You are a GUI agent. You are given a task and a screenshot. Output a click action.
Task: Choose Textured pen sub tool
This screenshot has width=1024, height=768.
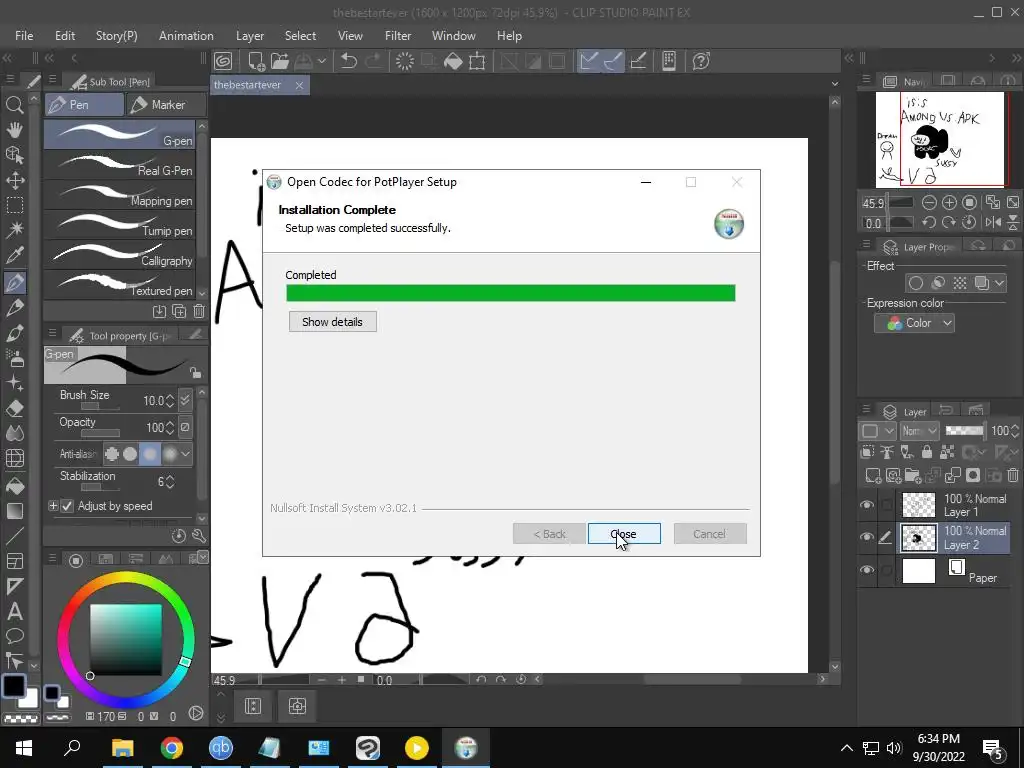120,285
